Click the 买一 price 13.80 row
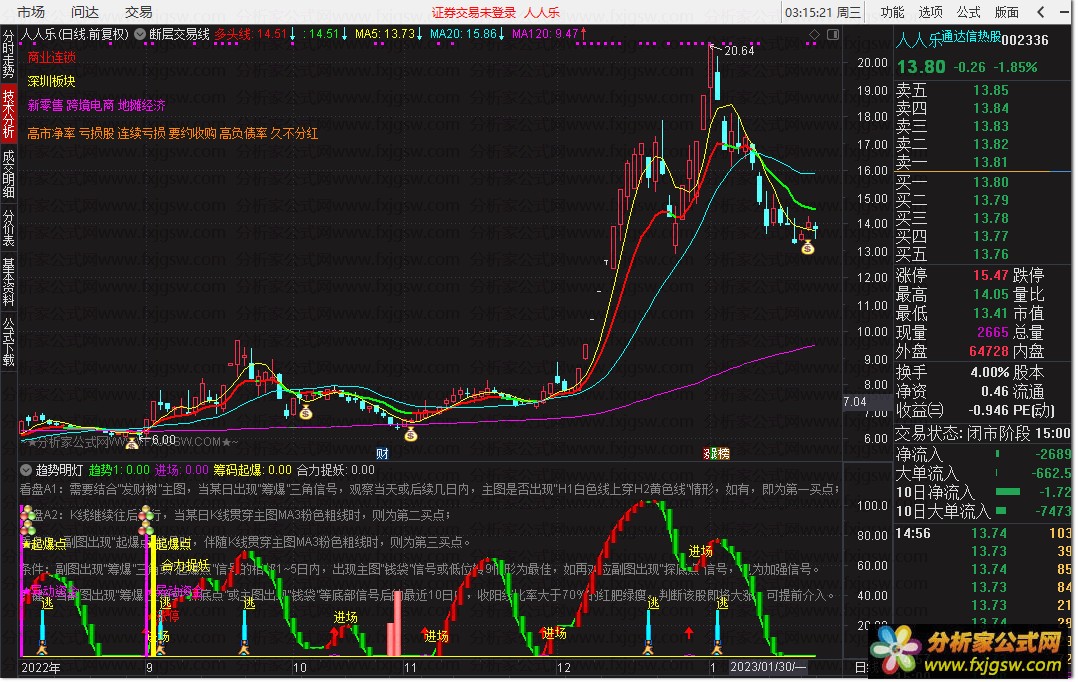This screenshot has width=1078, height=682. point(983,182)
